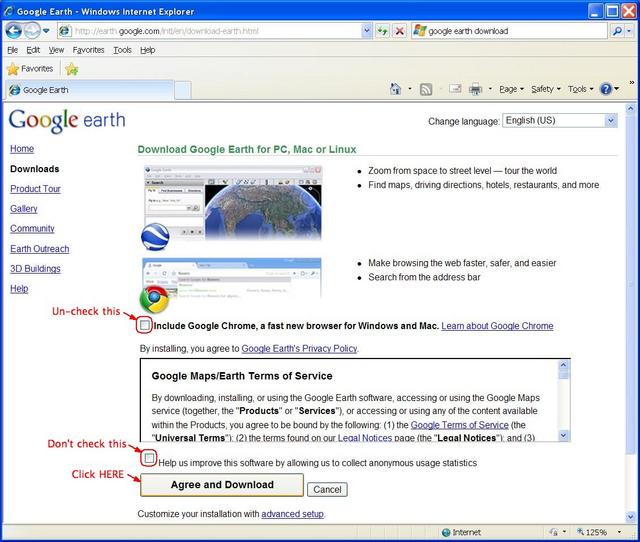Click the red Stop loading icon

pos(400,31)
